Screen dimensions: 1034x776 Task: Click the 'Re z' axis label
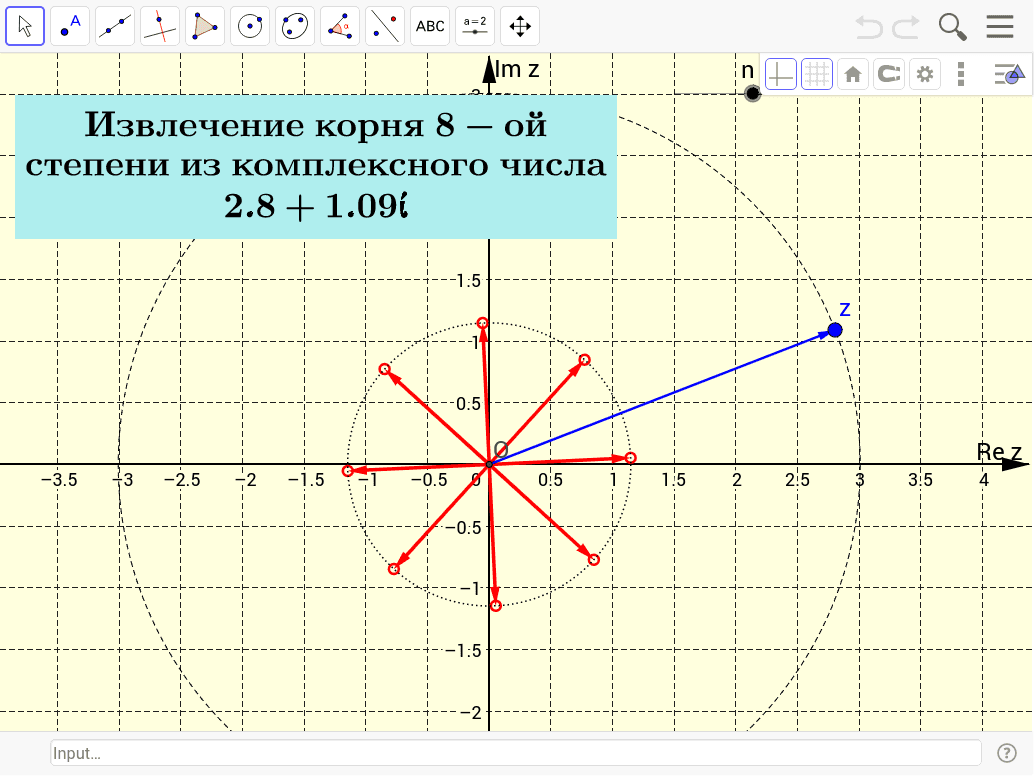click(999, 452)
